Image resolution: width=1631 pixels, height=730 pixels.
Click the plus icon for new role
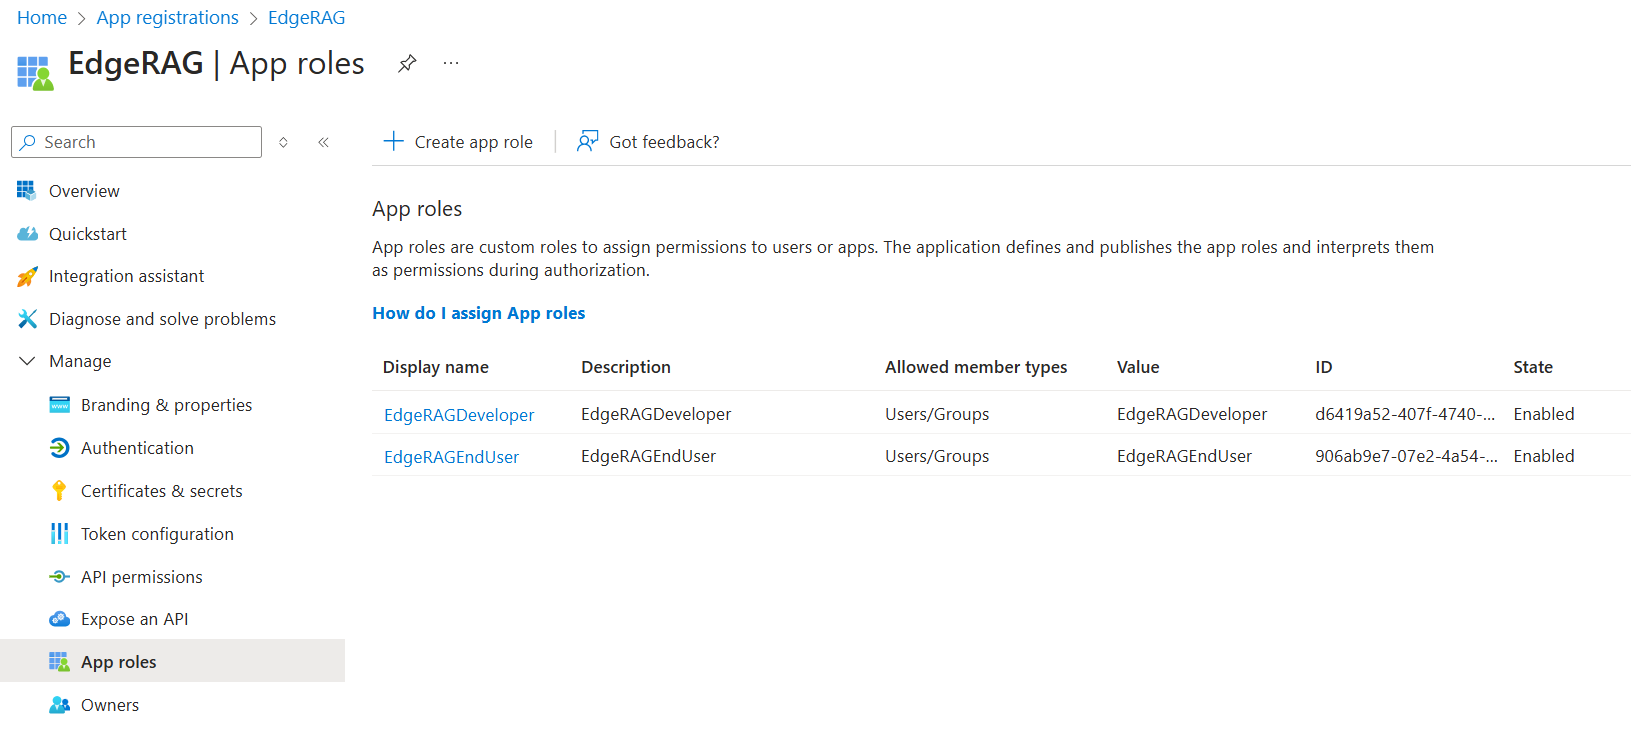[394, 141]
